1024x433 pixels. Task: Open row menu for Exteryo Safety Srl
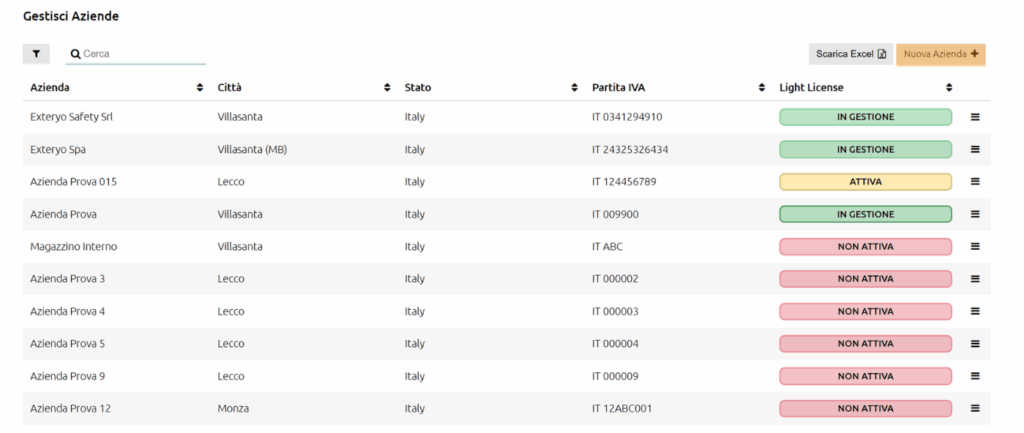click(x=975, y=117)
